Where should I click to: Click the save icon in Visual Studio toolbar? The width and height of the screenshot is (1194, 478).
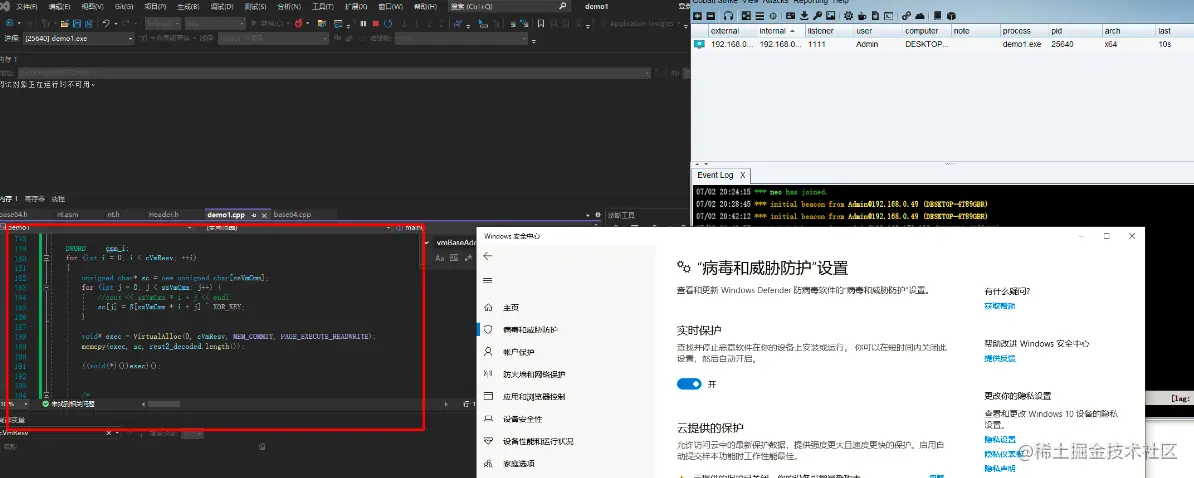tap(77, 24)
